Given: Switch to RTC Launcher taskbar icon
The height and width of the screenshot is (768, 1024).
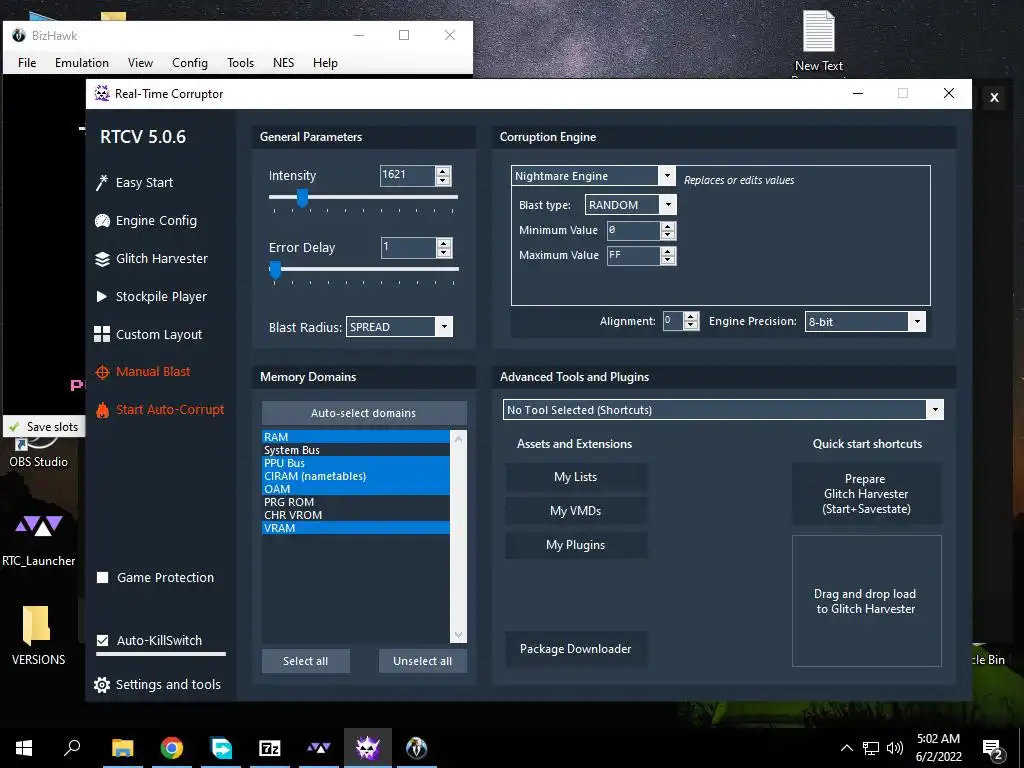Looking at the screenshot, I should (x=319, y=748).
